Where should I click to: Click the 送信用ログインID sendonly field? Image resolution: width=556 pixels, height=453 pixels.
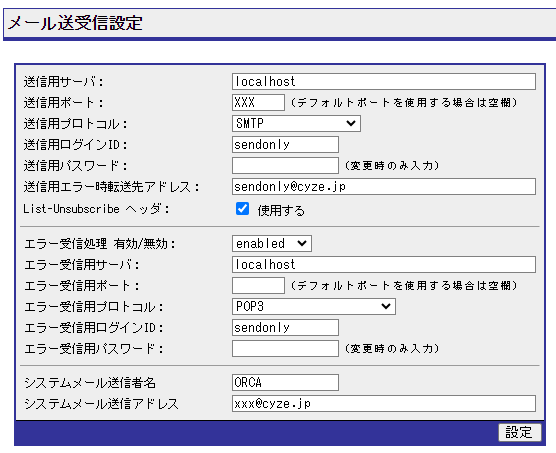(285, 145)
